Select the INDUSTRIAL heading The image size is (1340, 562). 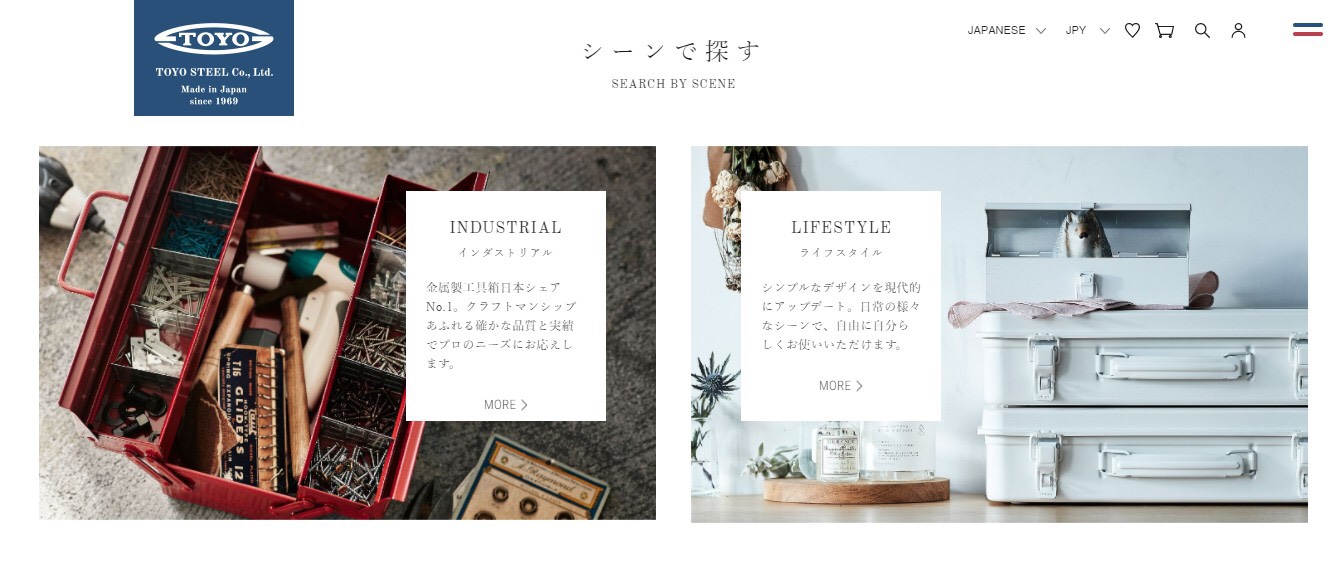(x=506, y=228)
